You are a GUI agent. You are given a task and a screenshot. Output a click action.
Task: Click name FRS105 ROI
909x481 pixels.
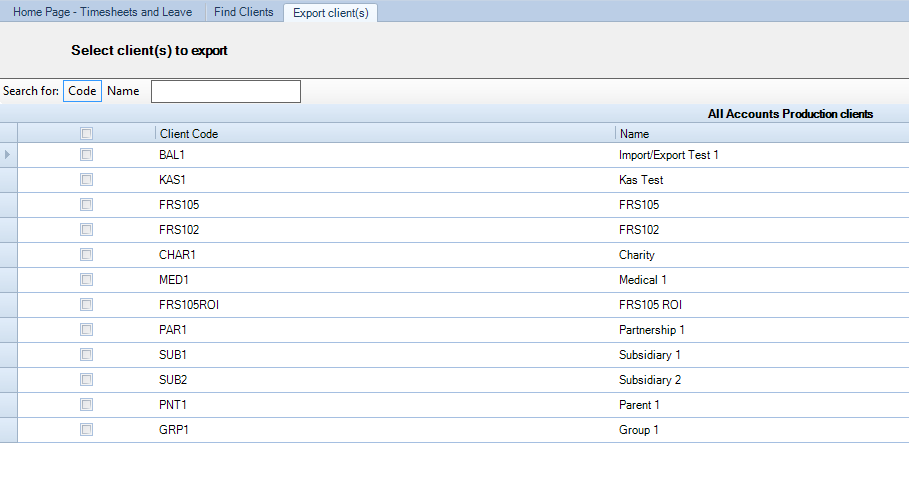click(650, 305)
